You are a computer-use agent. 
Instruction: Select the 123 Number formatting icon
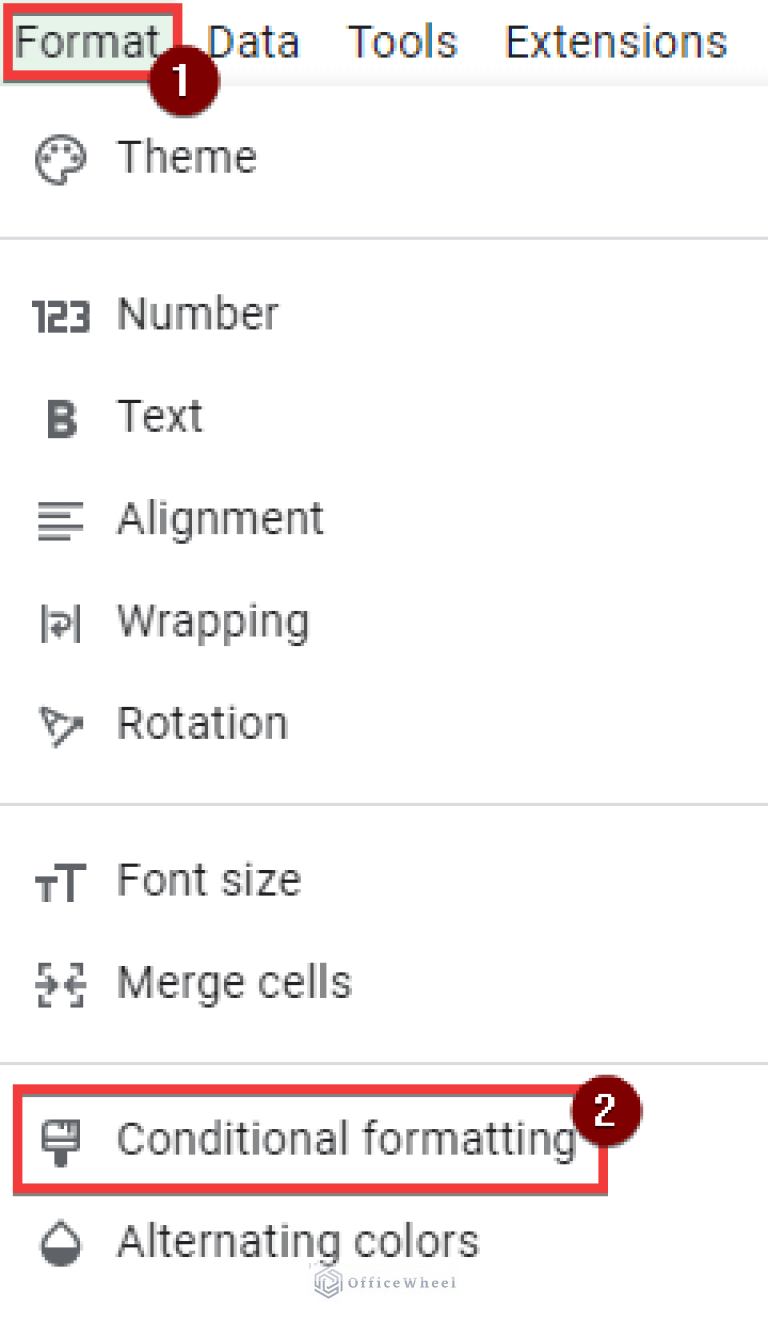(x=60, y=314)
